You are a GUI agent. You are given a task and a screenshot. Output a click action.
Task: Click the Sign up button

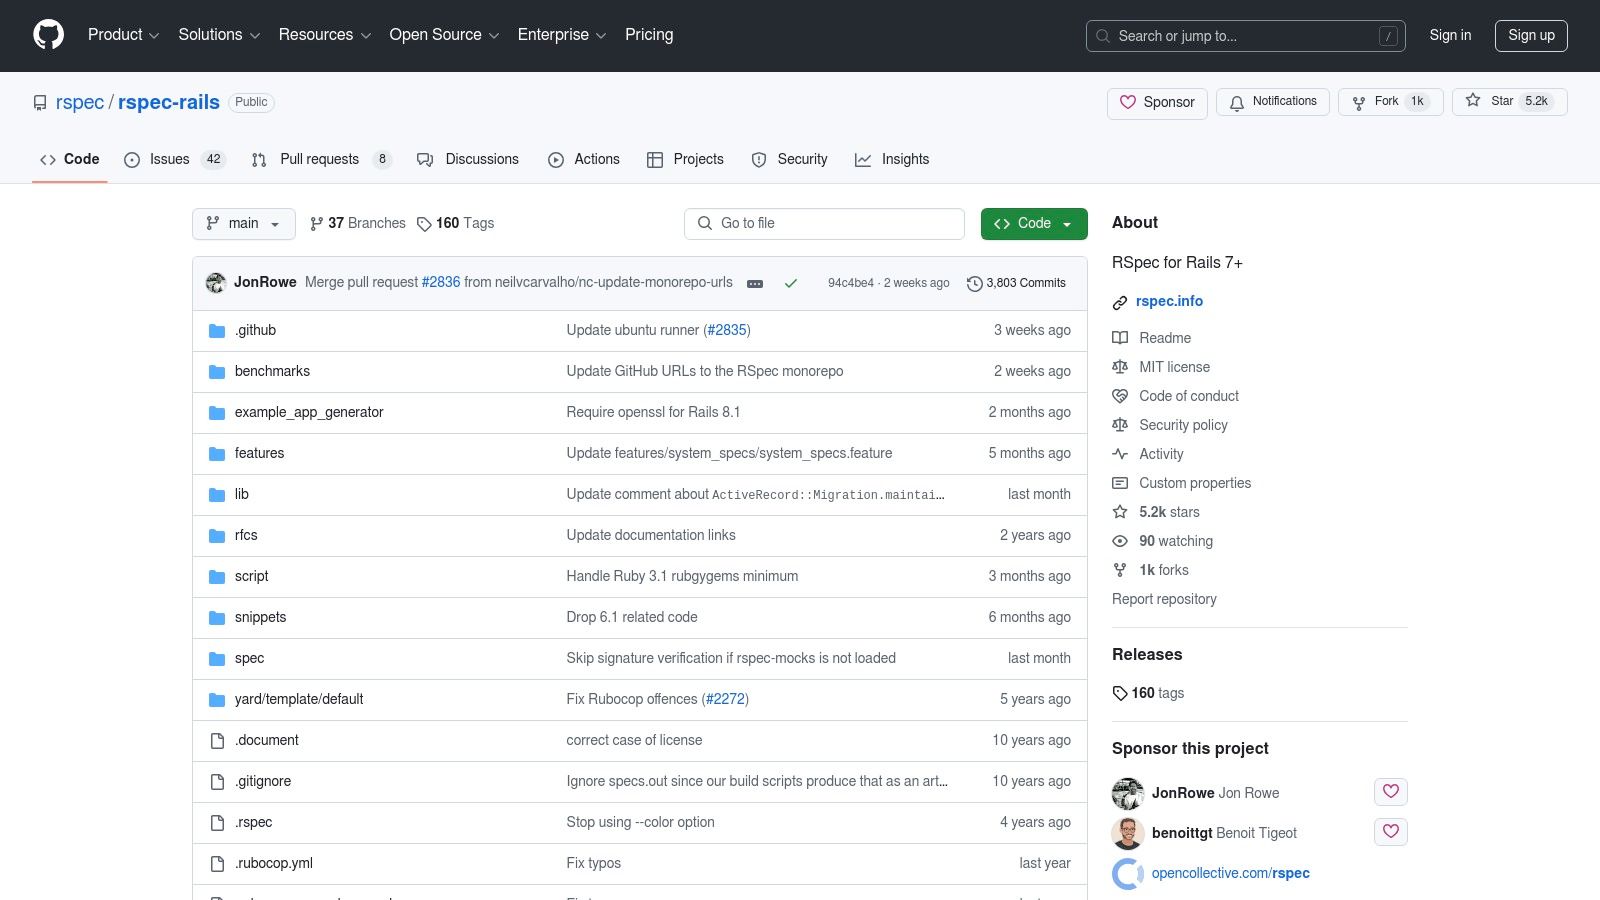tap(1531, 36)
